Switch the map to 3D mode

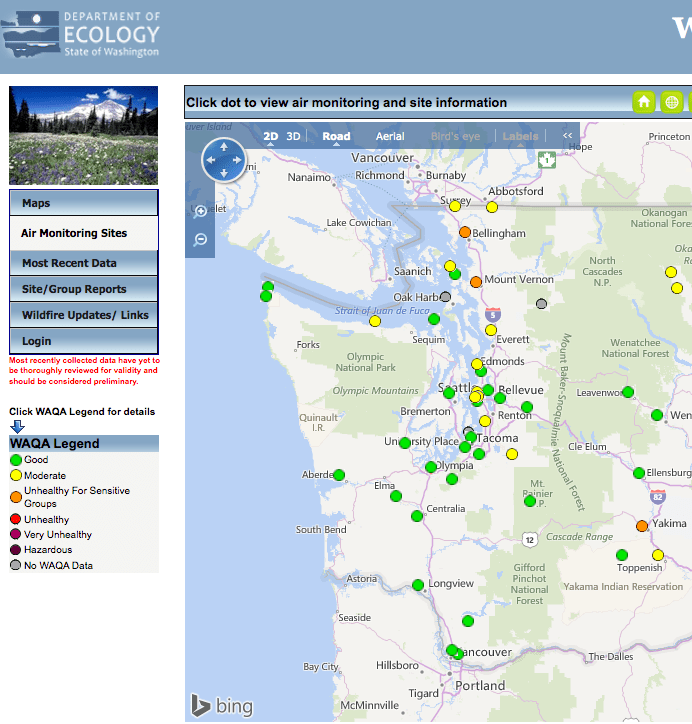tap(293, 136)
